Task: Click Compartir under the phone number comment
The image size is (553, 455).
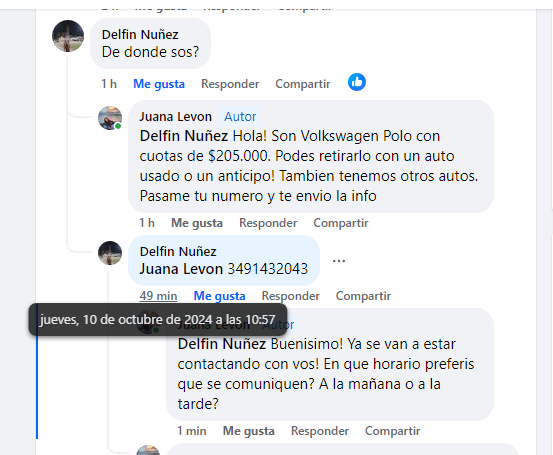Action: click(x=363, y=296)
